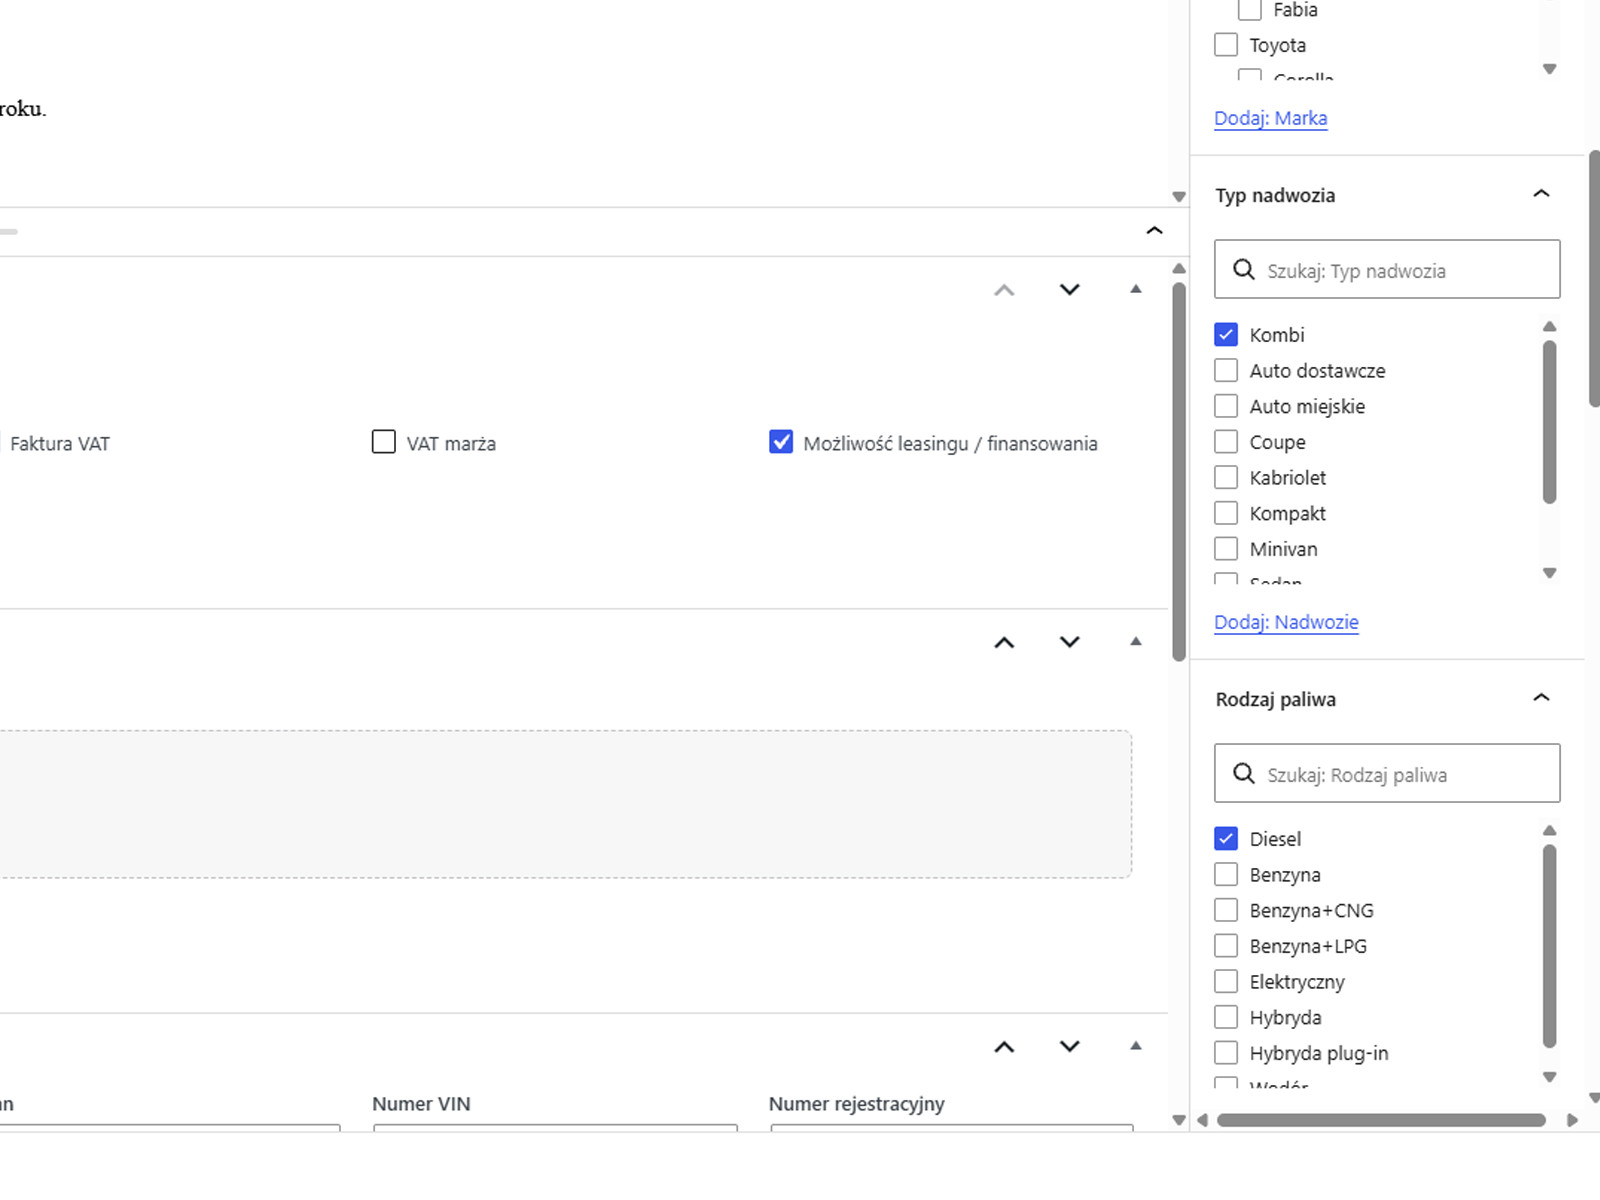Check the Kabriolet body type
This screenshot has width=1600, height=1200.
pyautogui.click(x=1226, y=477)
